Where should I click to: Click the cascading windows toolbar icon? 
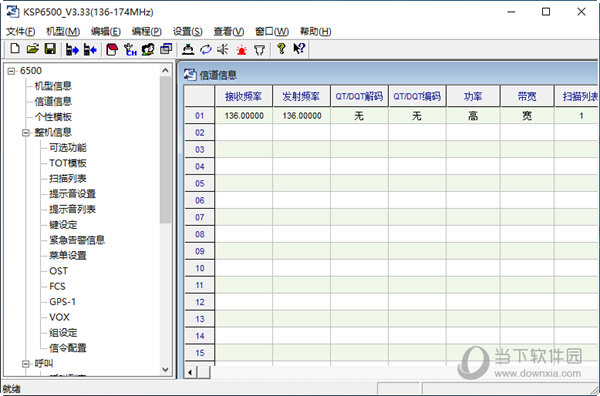tap(166, 49)
